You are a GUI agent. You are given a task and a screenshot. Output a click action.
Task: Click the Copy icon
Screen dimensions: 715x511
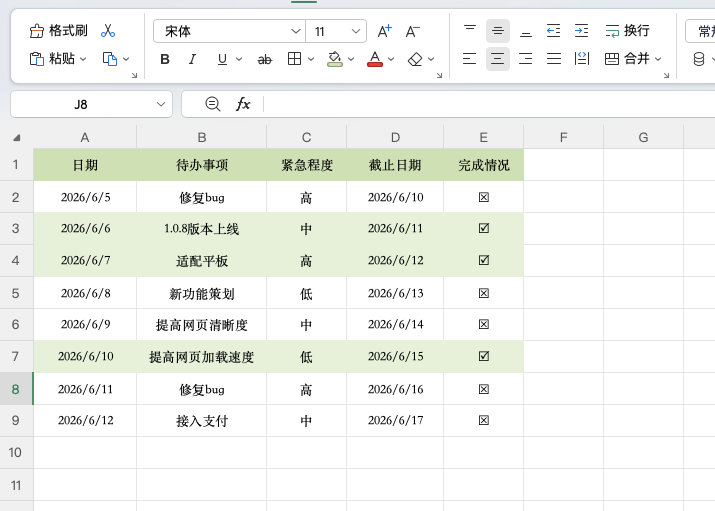coord(110,59)
